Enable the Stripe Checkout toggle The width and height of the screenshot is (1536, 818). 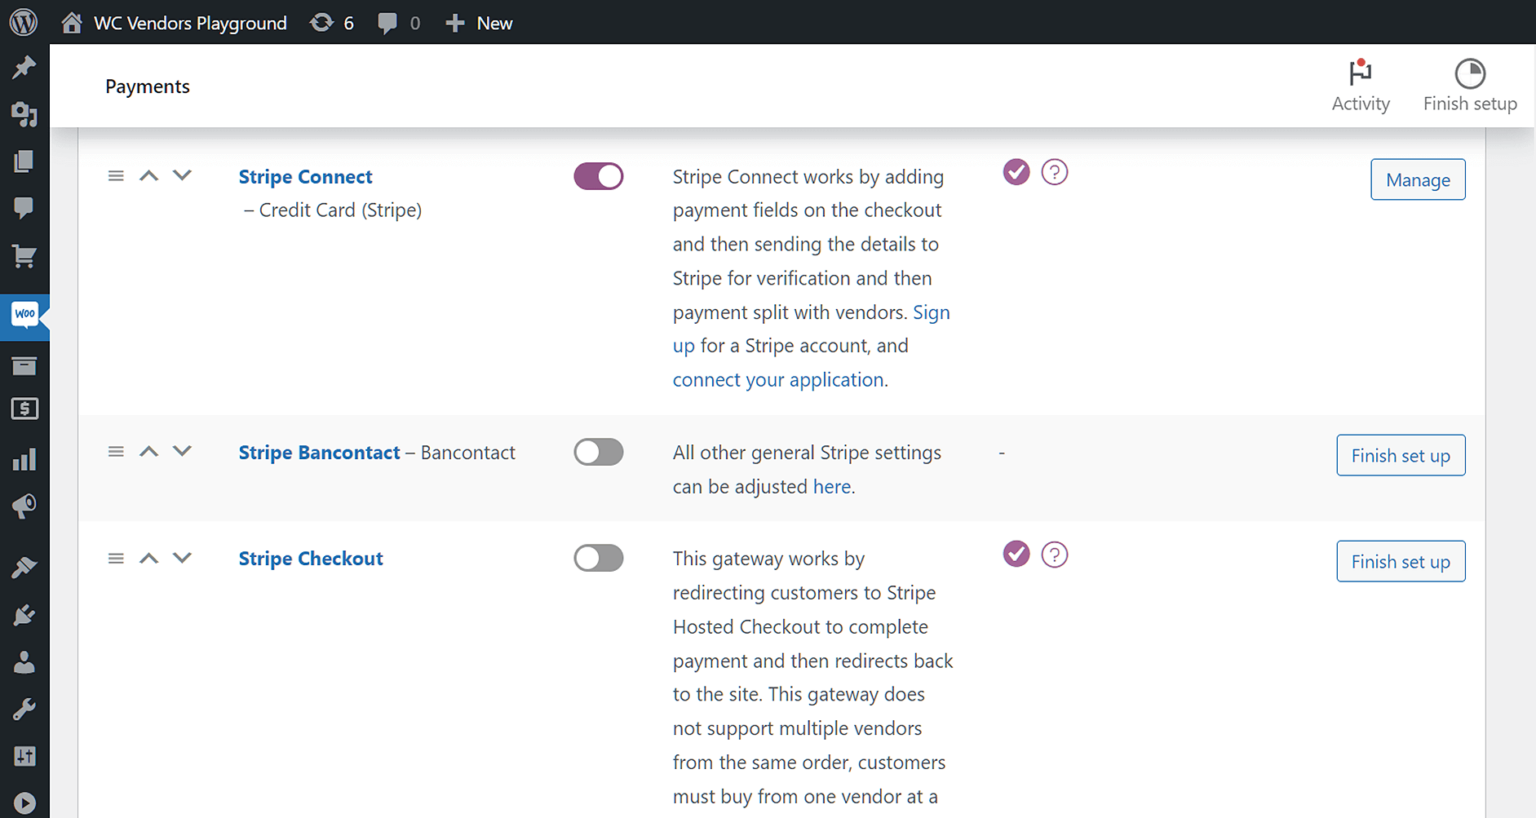pos(598,558)
